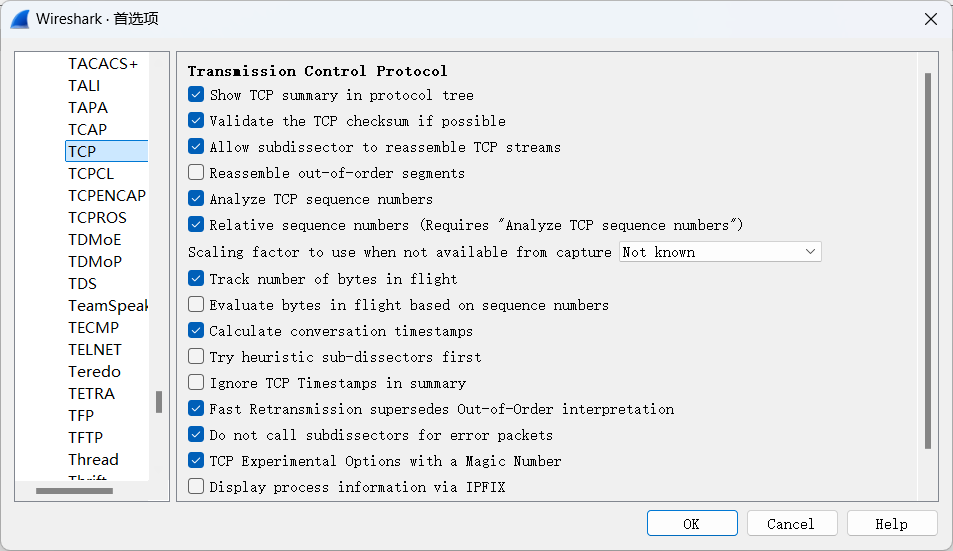Viewport: 953px width, 551px height.
Task: Uncheck Validate the TCP checksum if possible
Action: click(x=196, y=121)
